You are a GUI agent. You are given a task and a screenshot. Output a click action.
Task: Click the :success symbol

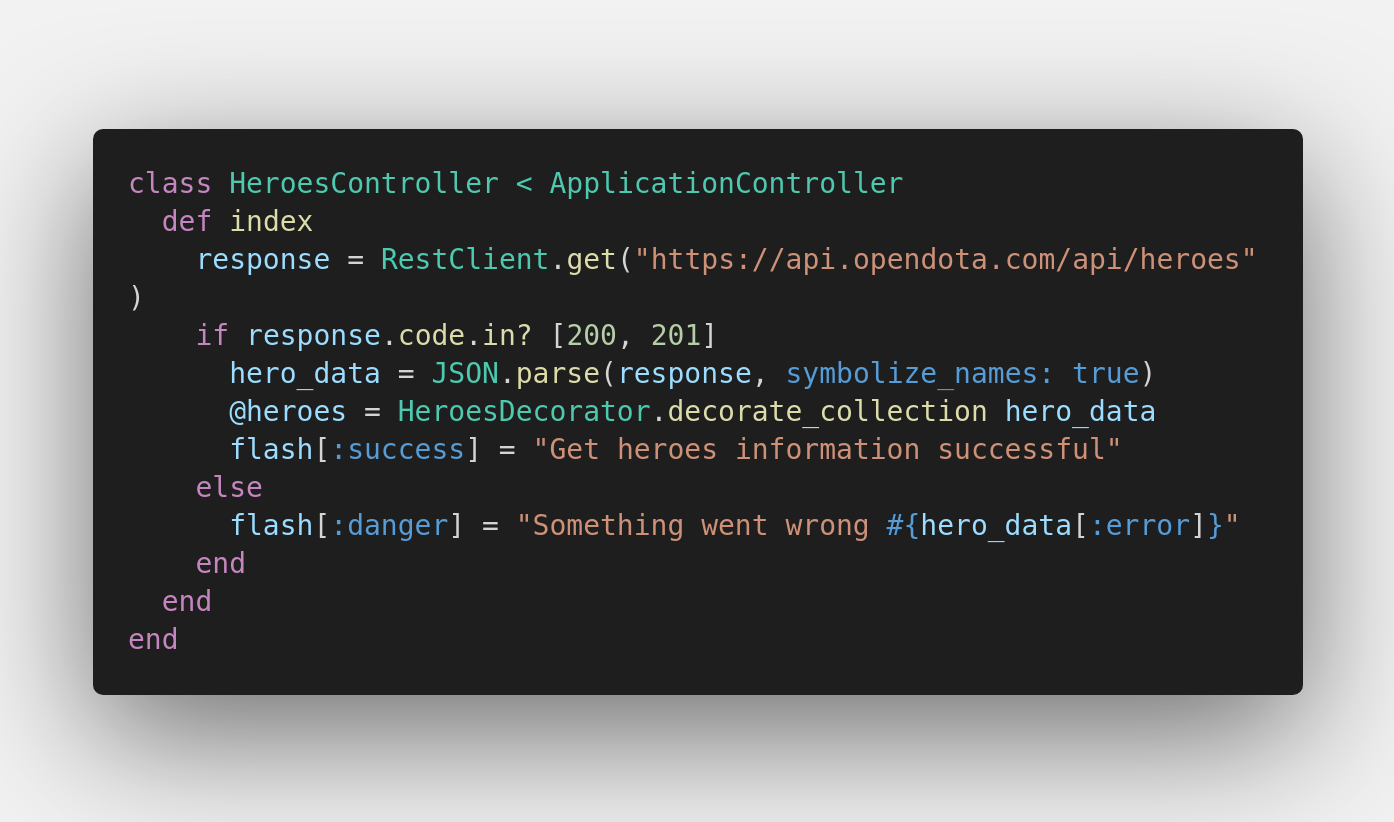[x=398, y=450]
